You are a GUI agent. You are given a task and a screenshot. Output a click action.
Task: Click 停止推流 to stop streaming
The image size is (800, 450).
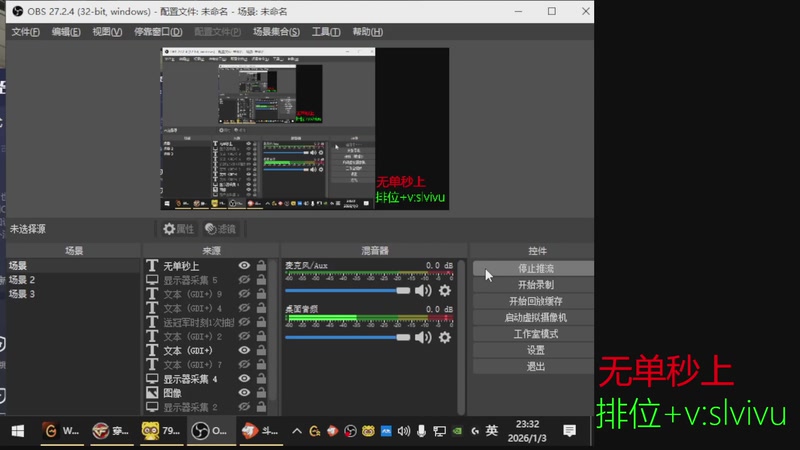[534, 268]
